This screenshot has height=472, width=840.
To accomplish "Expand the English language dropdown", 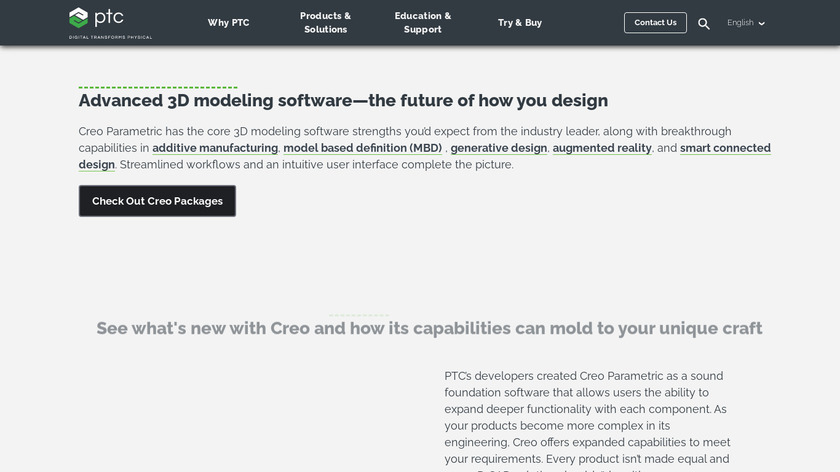I will point(746,23).
